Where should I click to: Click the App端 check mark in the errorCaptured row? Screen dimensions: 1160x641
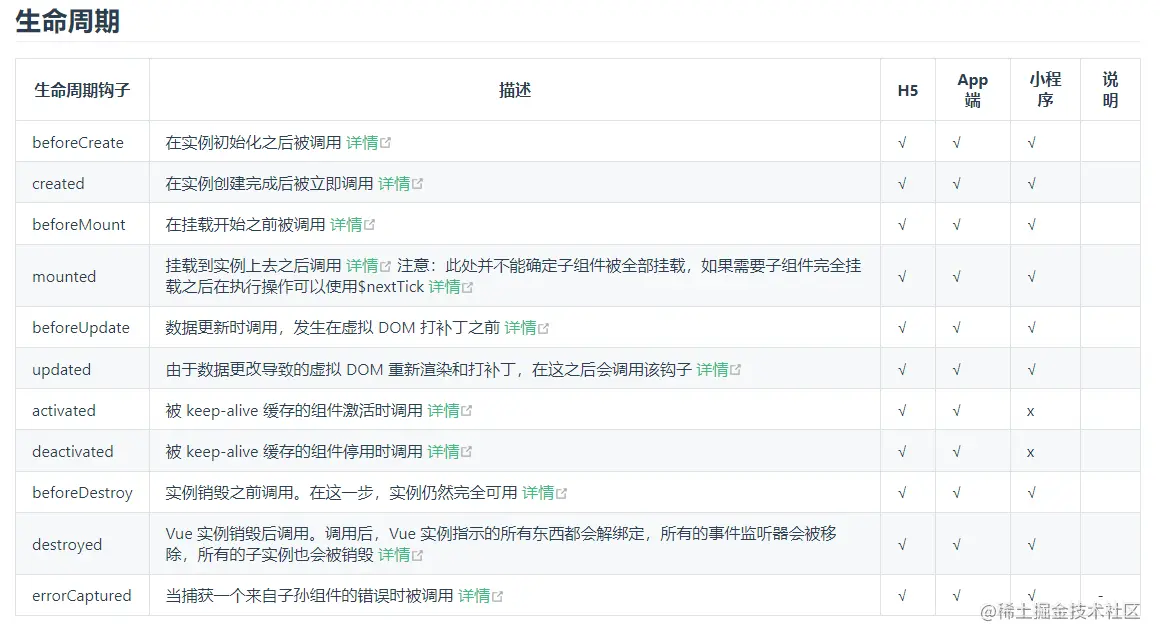957,596
